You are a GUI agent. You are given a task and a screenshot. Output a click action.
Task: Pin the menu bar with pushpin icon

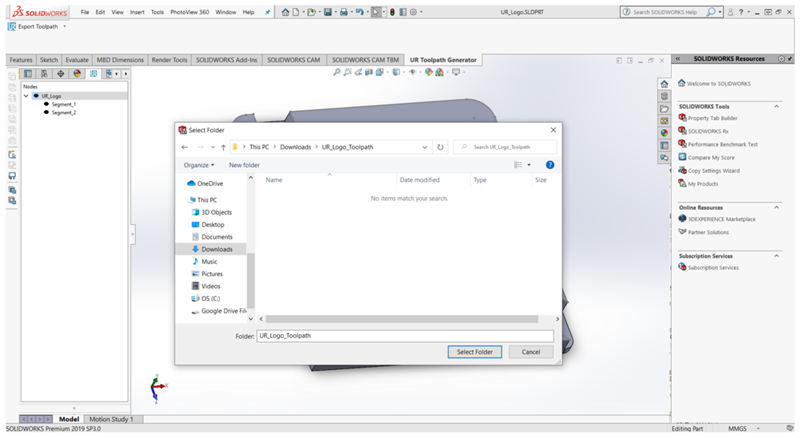267,12
